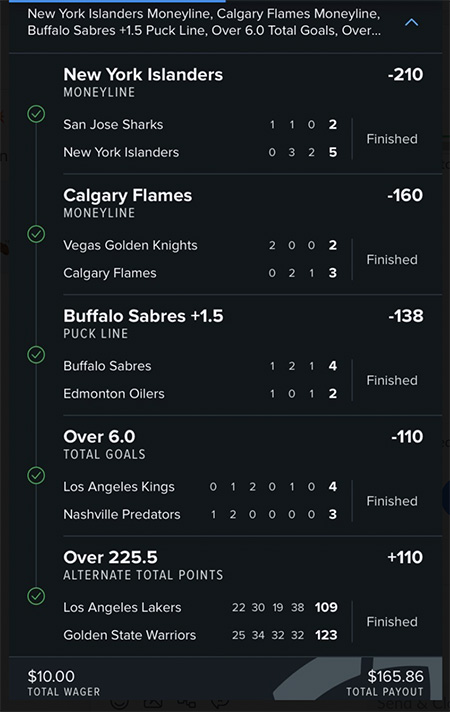
Task: Click New York Islanders green checkmark icon
Action: click(36, 114)
